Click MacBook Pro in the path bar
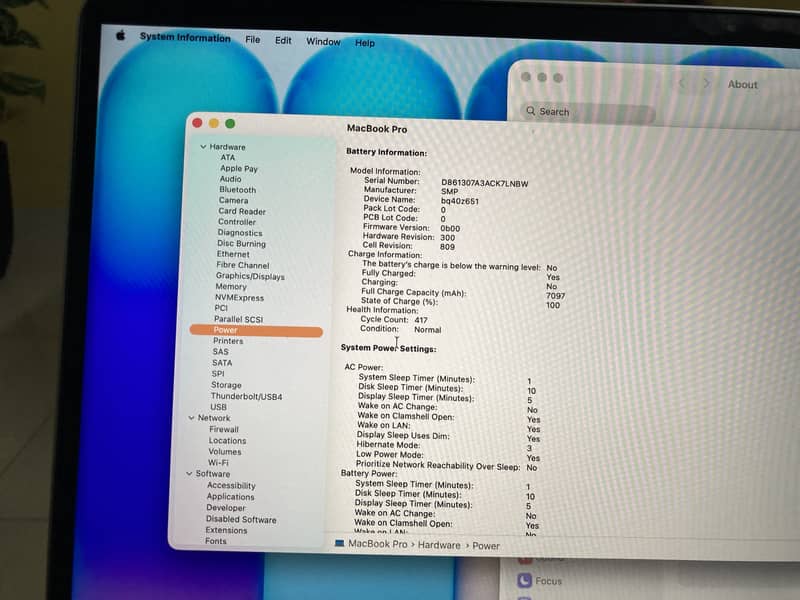This screenshot has width=800, height=600. coord(378,544)
